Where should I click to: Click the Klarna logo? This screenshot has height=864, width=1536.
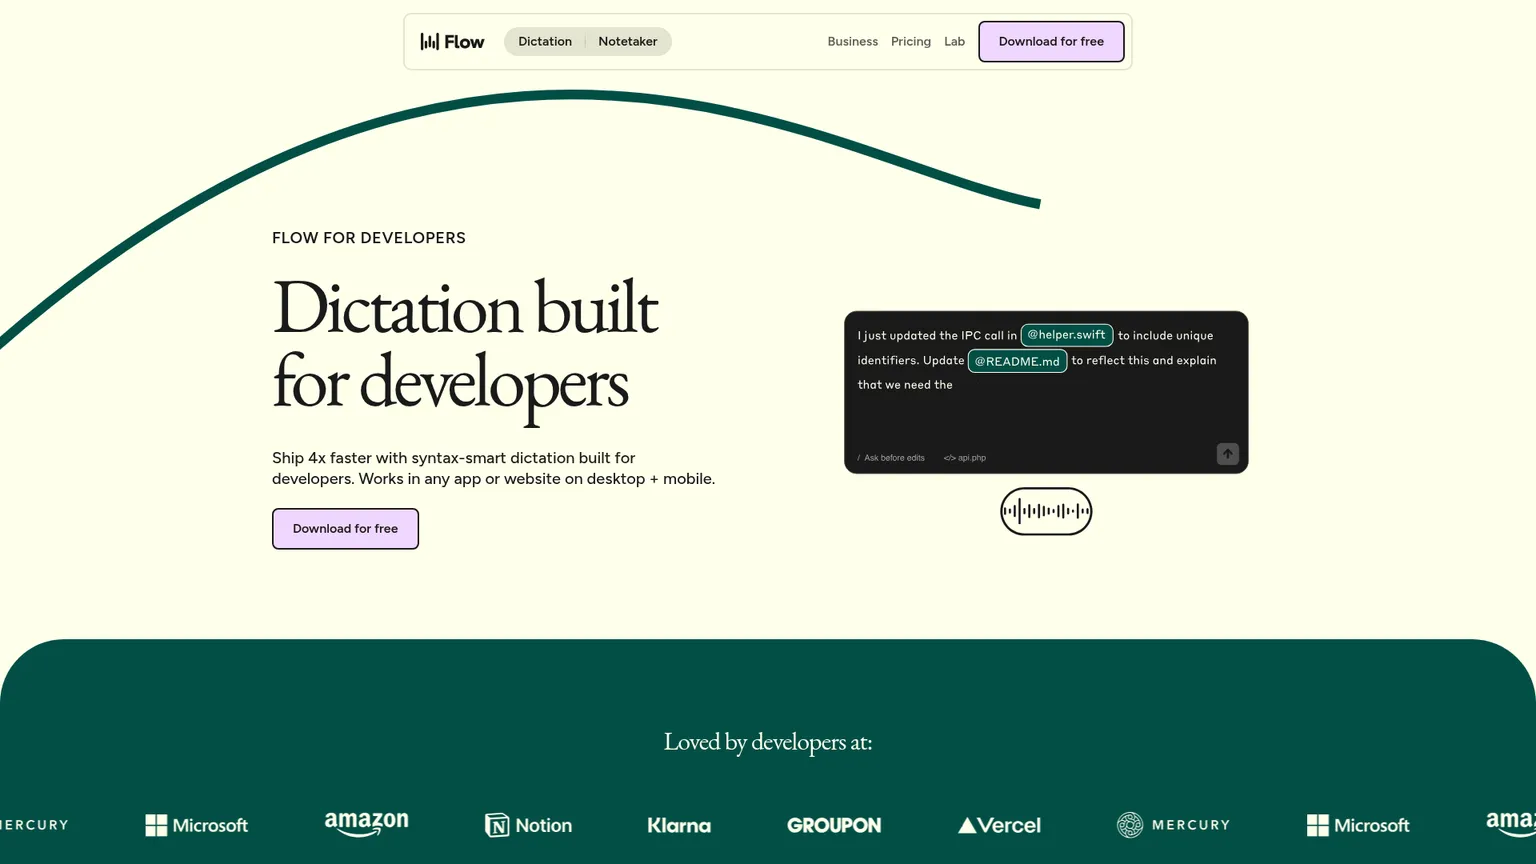[x=679, y=825]
